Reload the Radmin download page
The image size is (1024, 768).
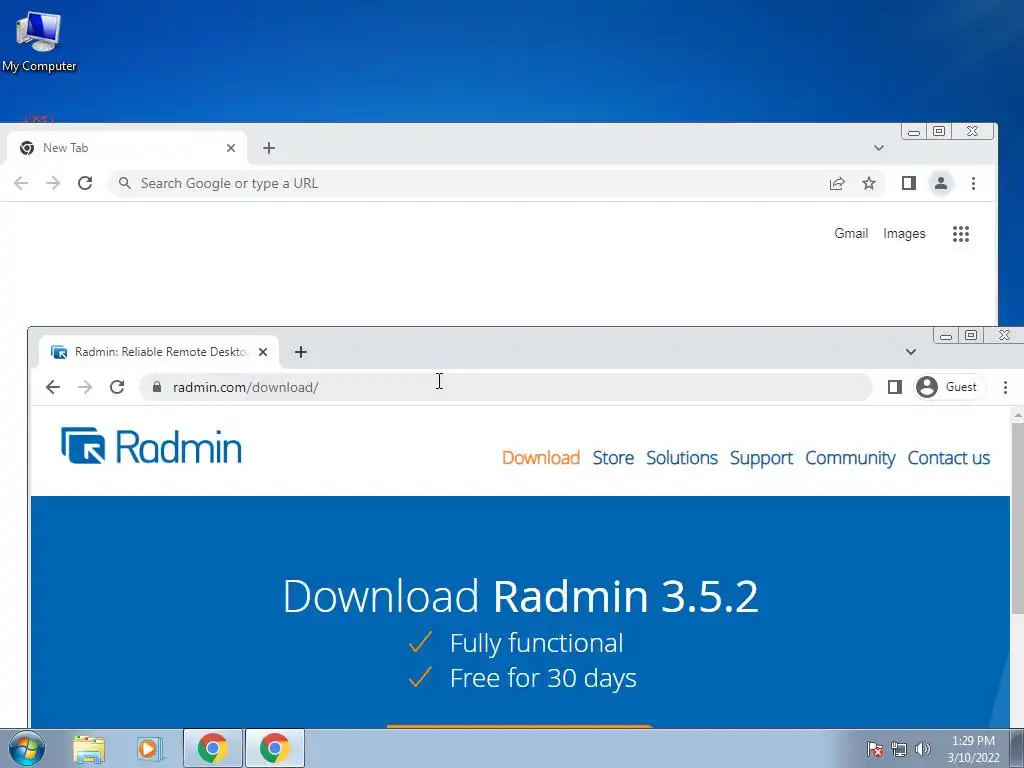pyautogui.click(x=117, y=387)
